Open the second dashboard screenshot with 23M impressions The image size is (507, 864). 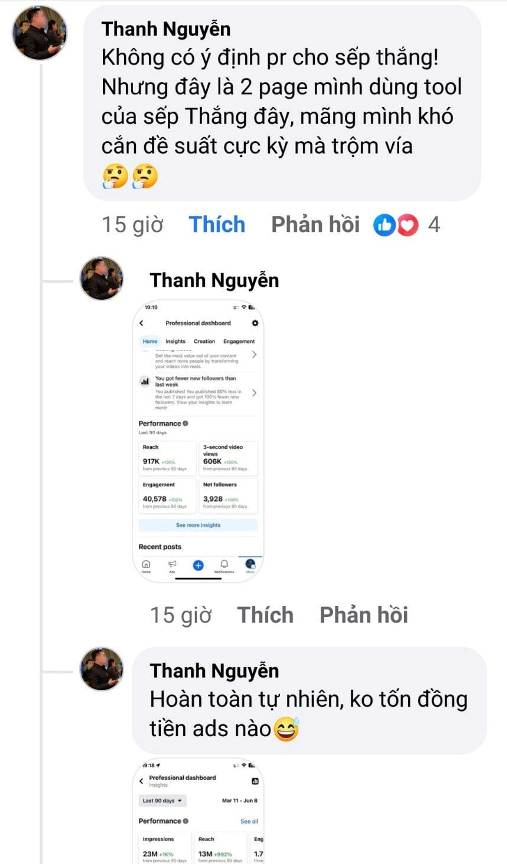coord(198,811)
